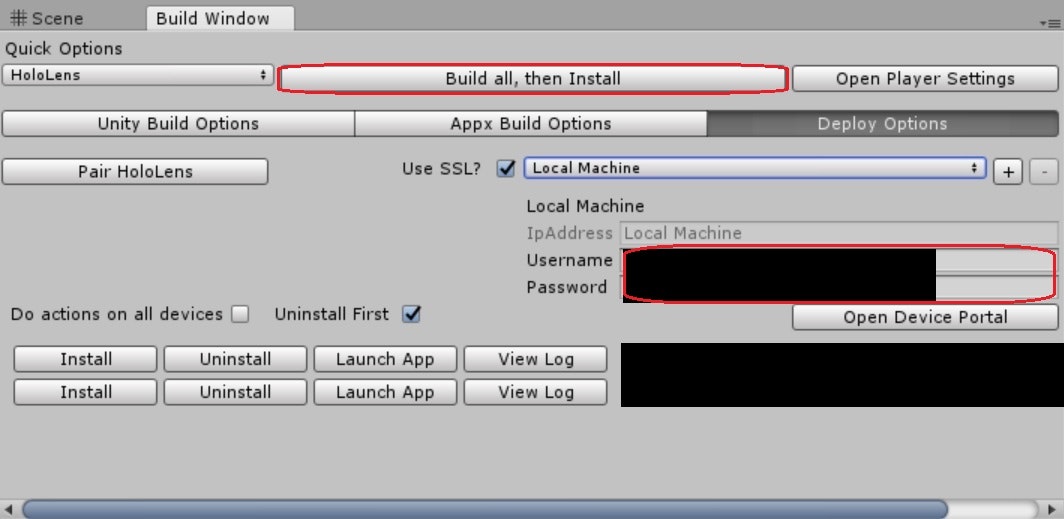Click Uninstall in the second row
The height and width of the screenshot is (519, 1064).
tap(235, 392)
